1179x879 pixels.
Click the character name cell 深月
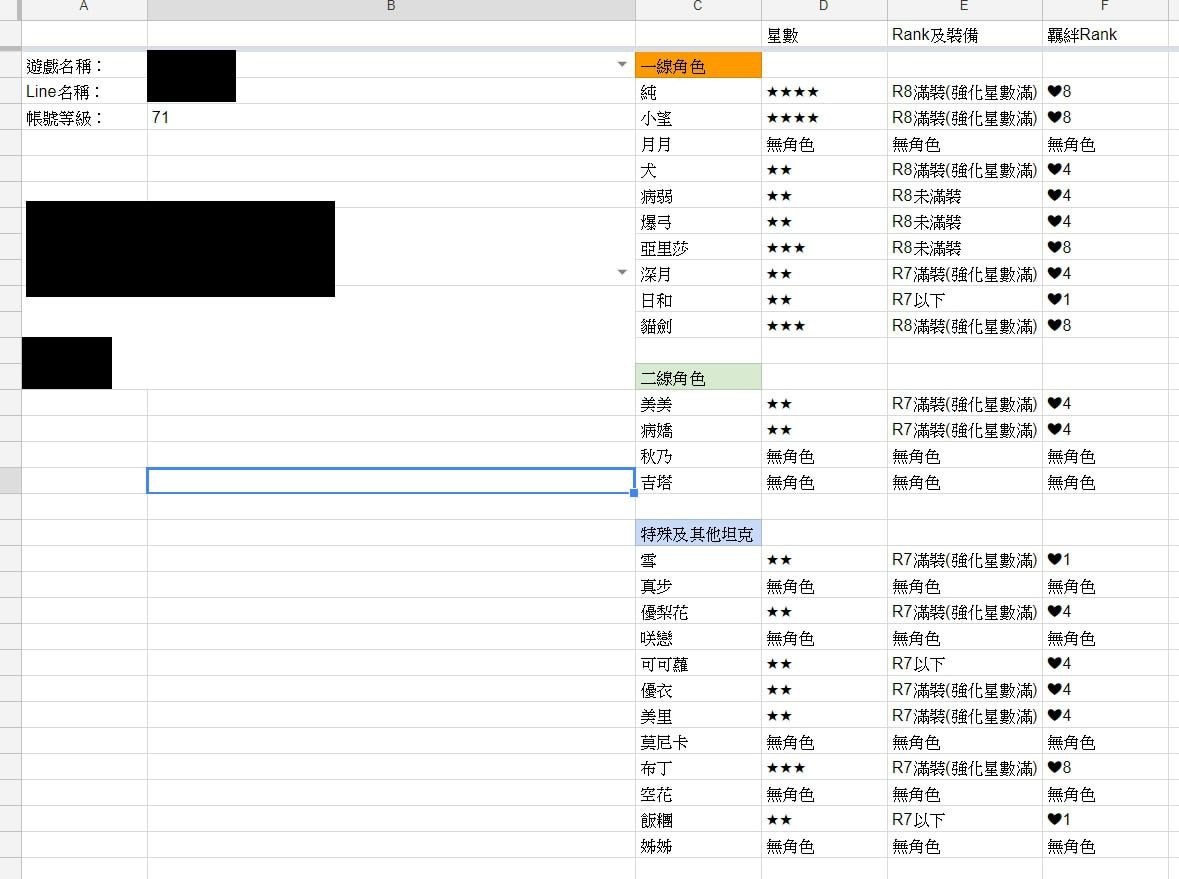[x=699, y=274]
